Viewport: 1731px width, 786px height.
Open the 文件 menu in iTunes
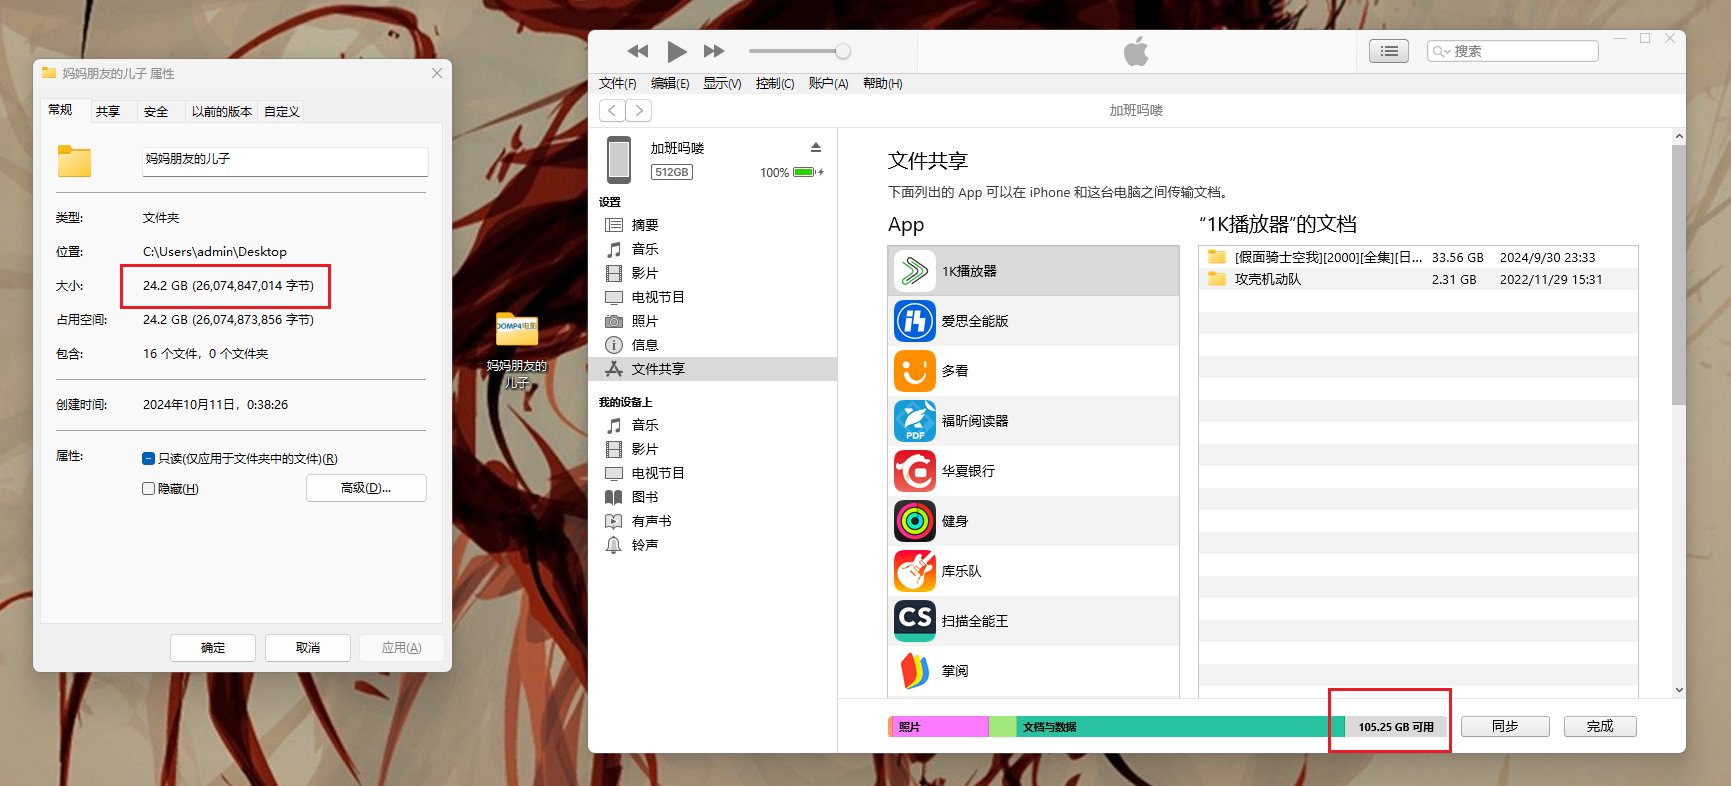click(617, 83)
